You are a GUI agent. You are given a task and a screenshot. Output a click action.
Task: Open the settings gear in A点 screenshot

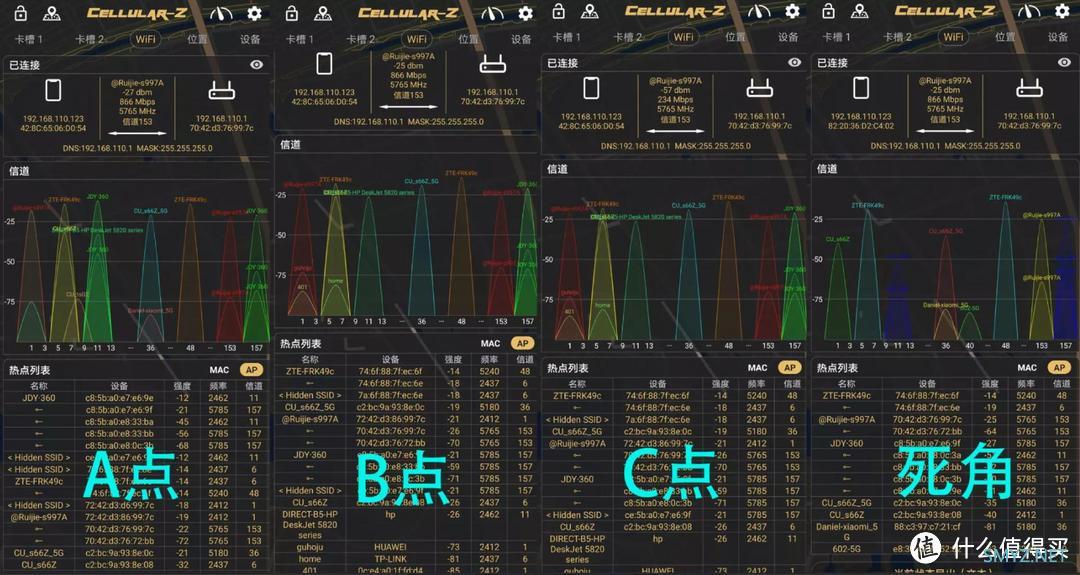click(x=254, y=13)
